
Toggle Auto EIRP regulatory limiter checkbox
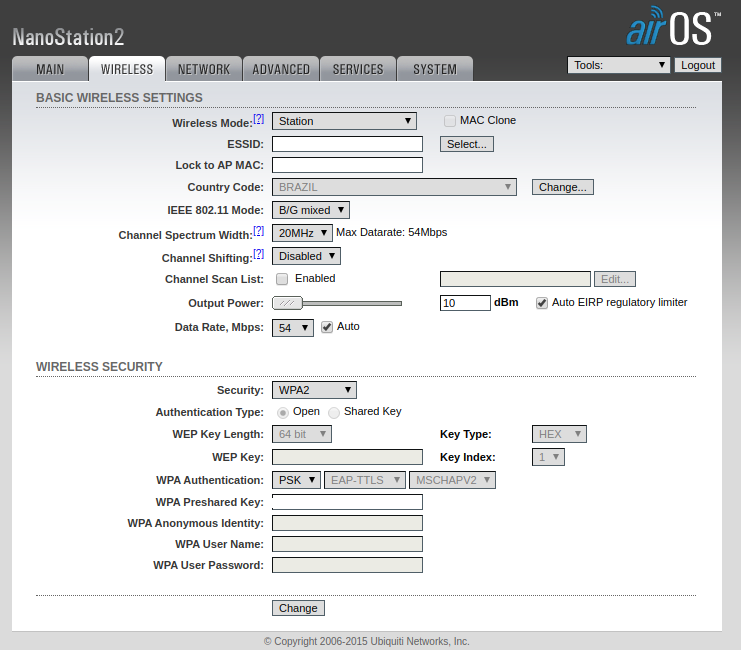coord(542,303)
